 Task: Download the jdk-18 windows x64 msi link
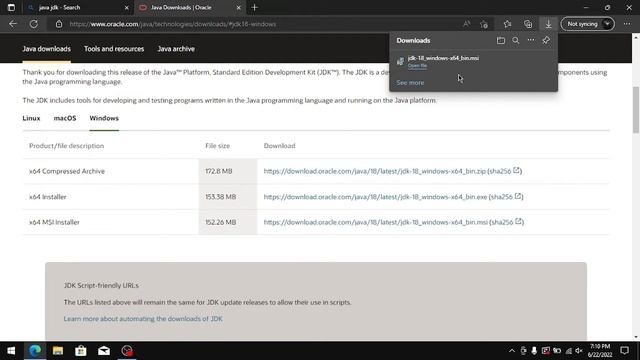(376, 222)
